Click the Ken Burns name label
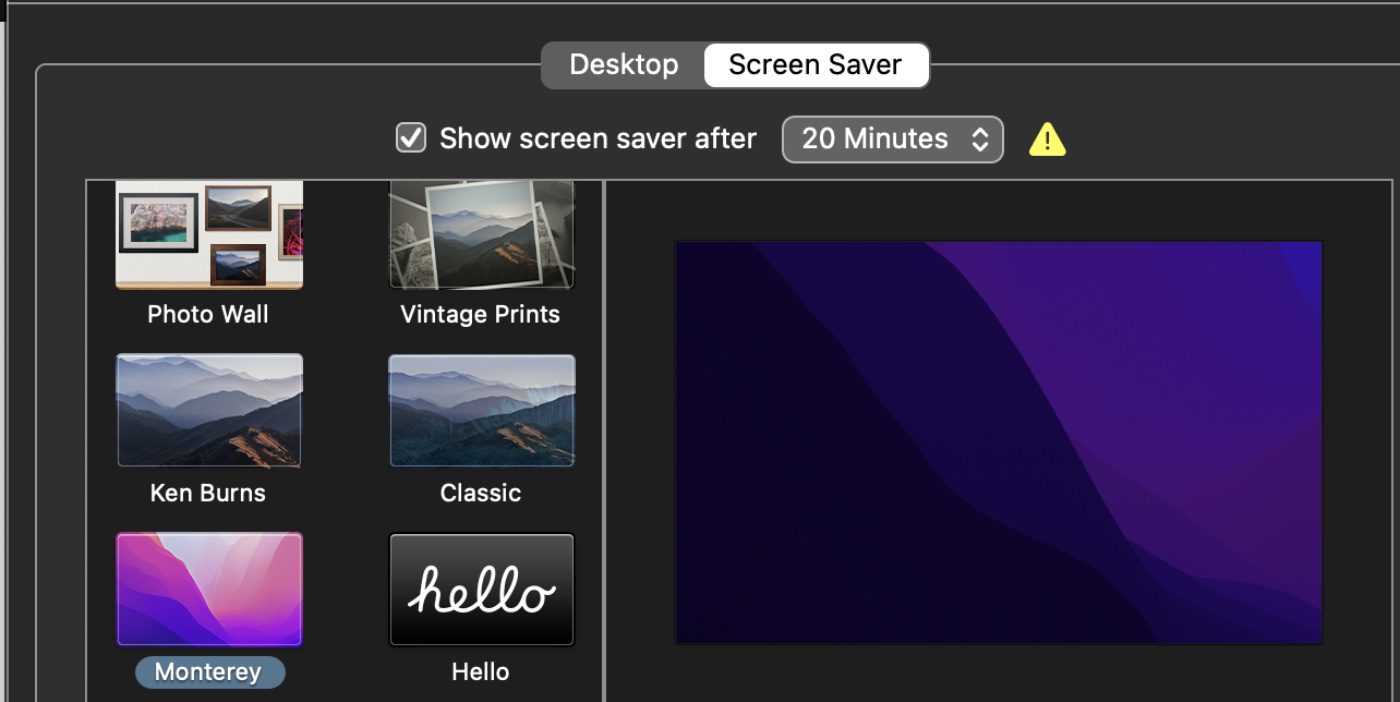This screenshot has width=1400, height=702. coord(208,493)
